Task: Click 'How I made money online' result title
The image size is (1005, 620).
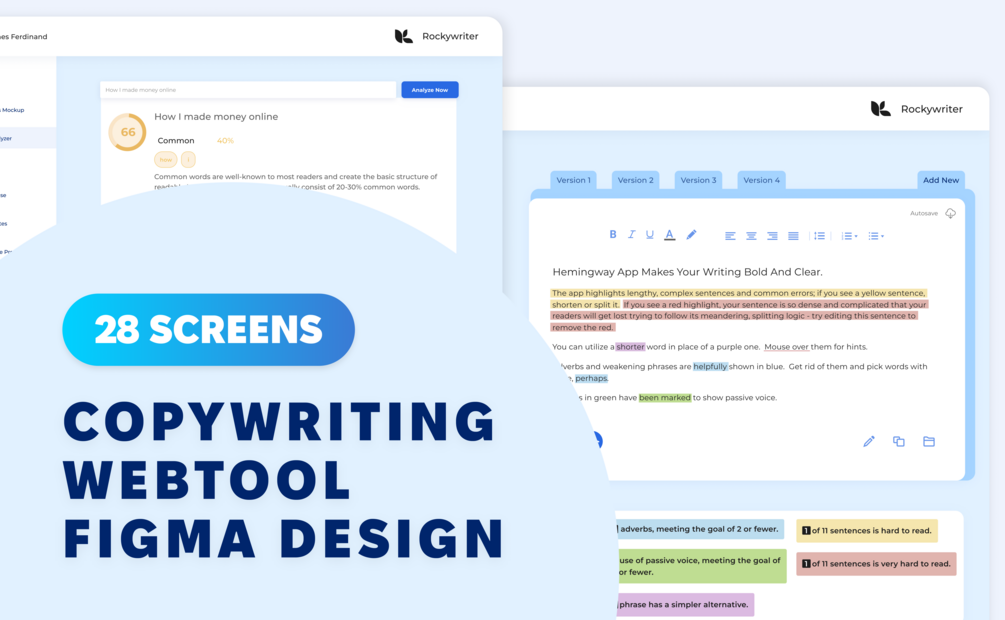Action: tap(216, 117)
